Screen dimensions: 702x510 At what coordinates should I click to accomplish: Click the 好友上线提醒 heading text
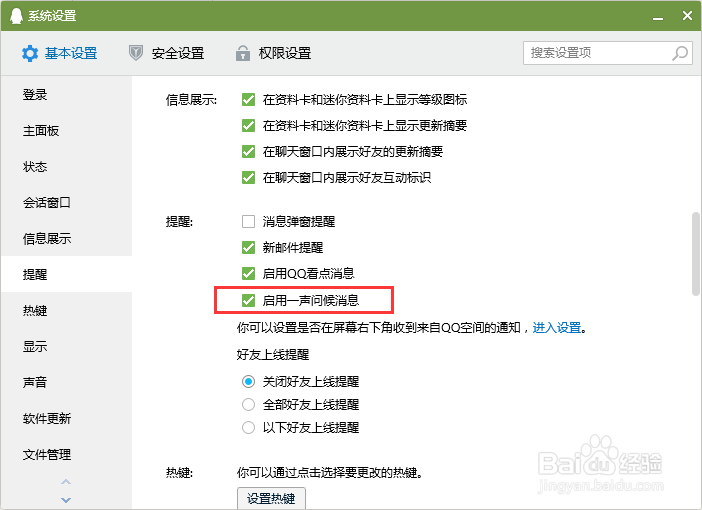coord(273,355)
